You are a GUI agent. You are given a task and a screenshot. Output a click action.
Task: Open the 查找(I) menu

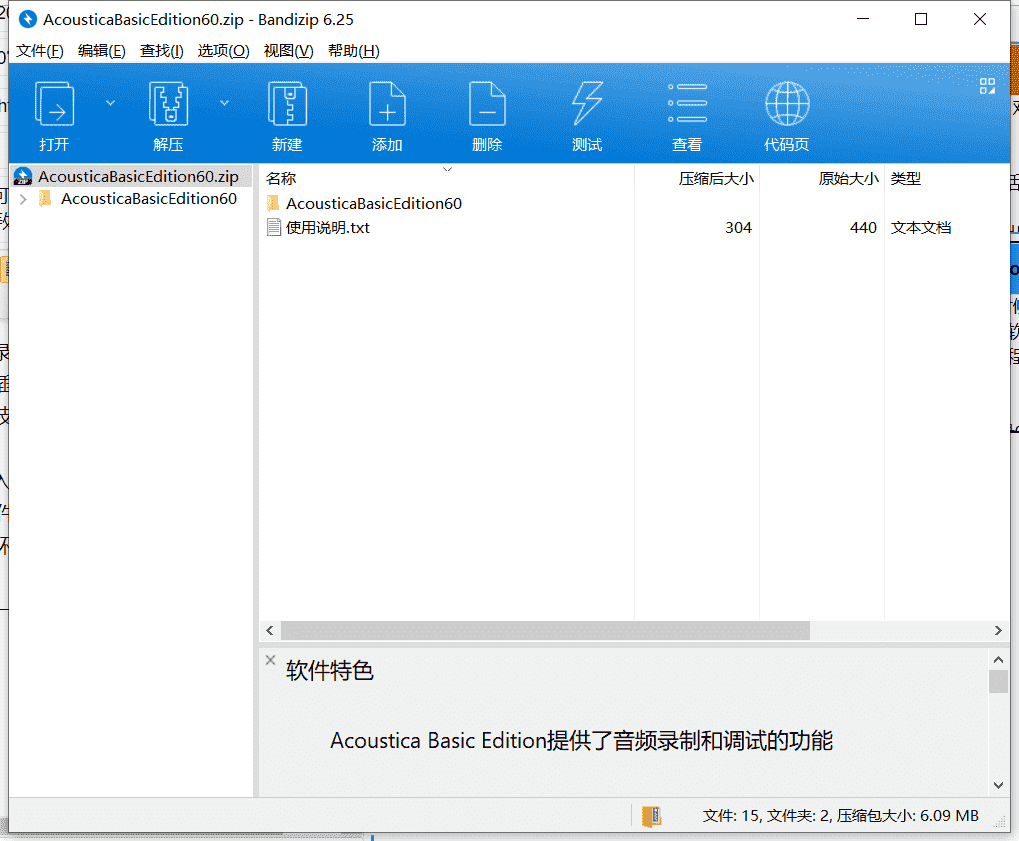(x=161, y=51)
